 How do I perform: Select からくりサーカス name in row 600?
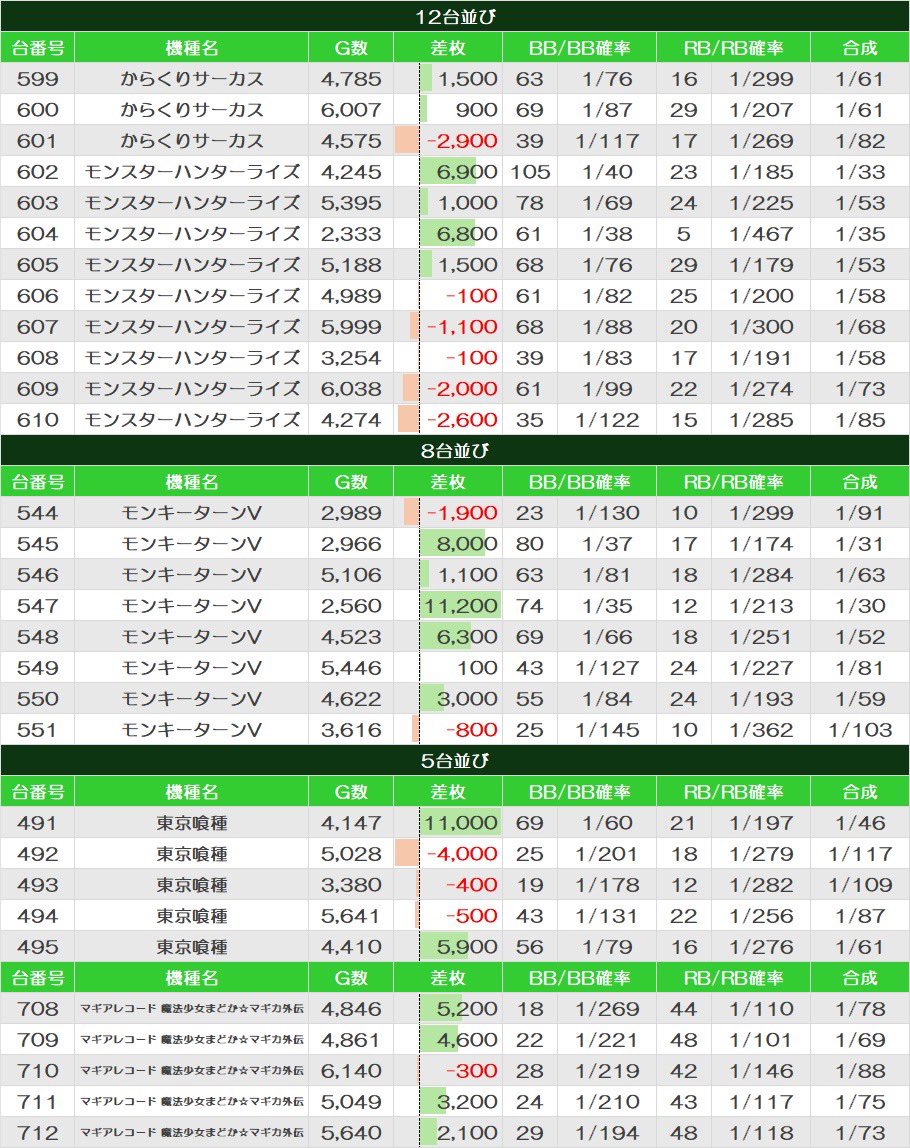[x=192, y=110]
